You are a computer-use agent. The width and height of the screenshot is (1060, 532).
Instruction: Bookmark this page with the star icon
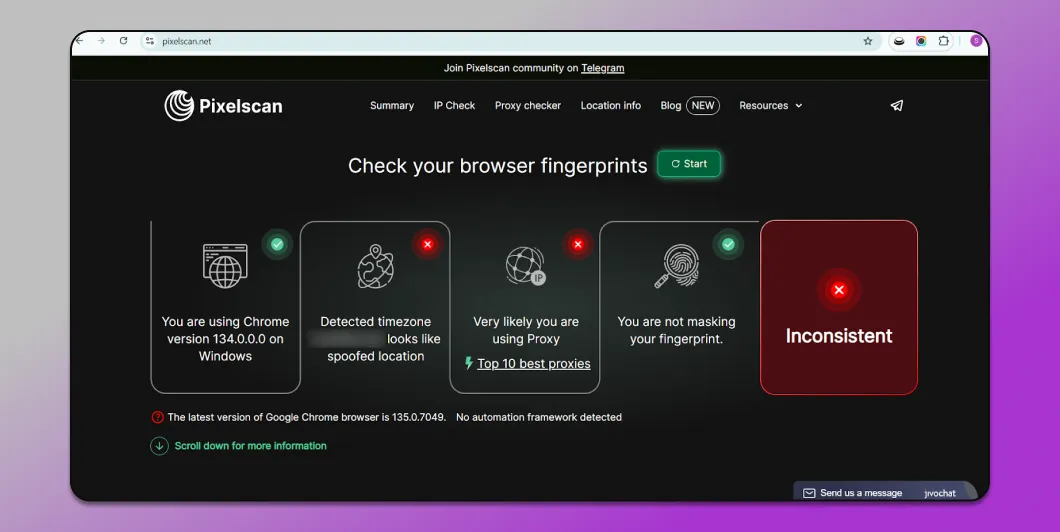pos(868,41)
